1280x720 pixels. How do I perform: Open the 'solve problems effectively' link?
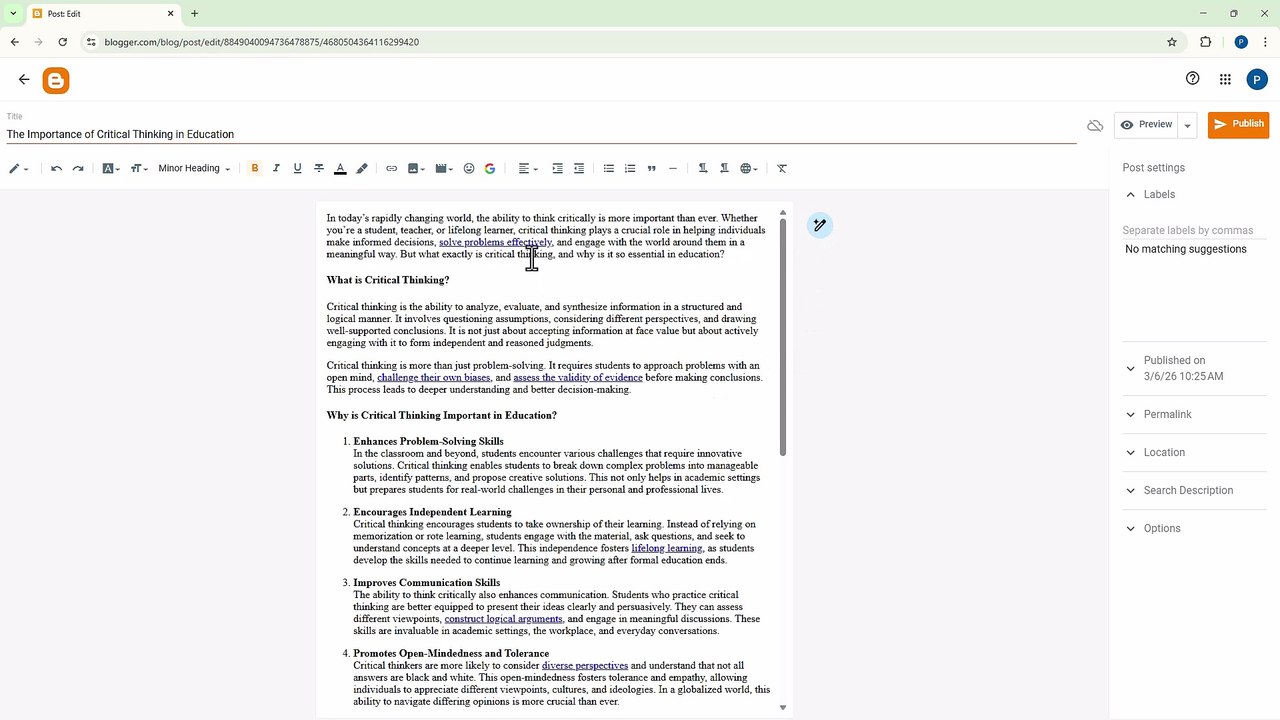495,242
